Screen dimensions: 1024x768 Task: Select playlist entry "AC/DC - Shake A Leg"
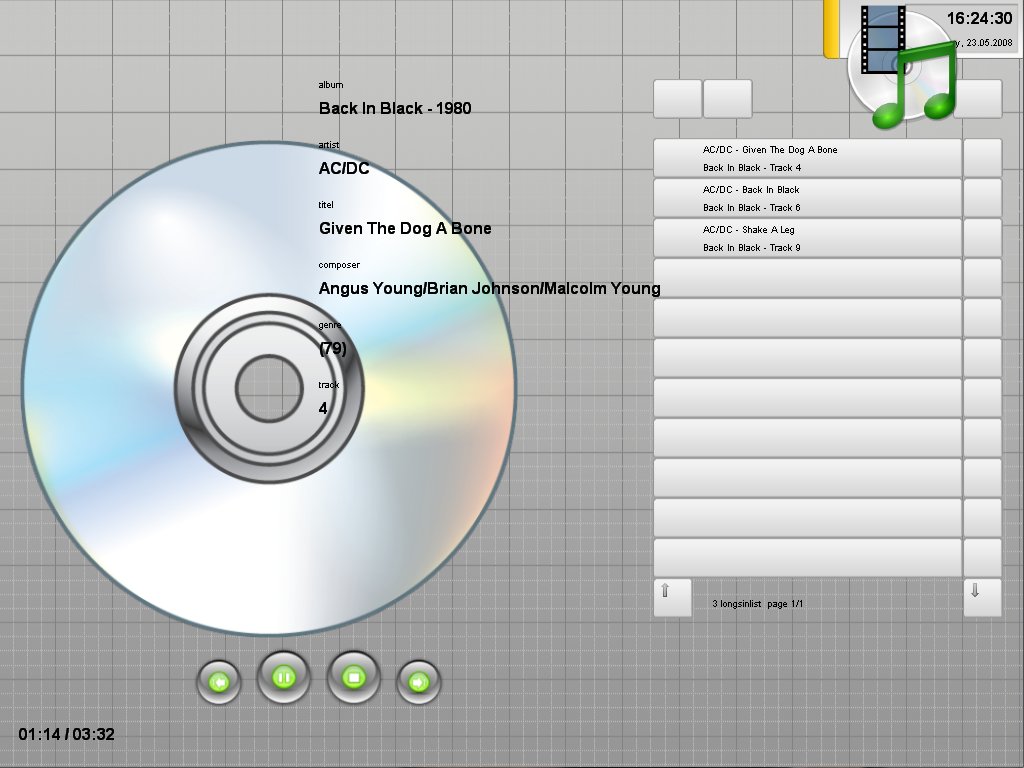807,238
